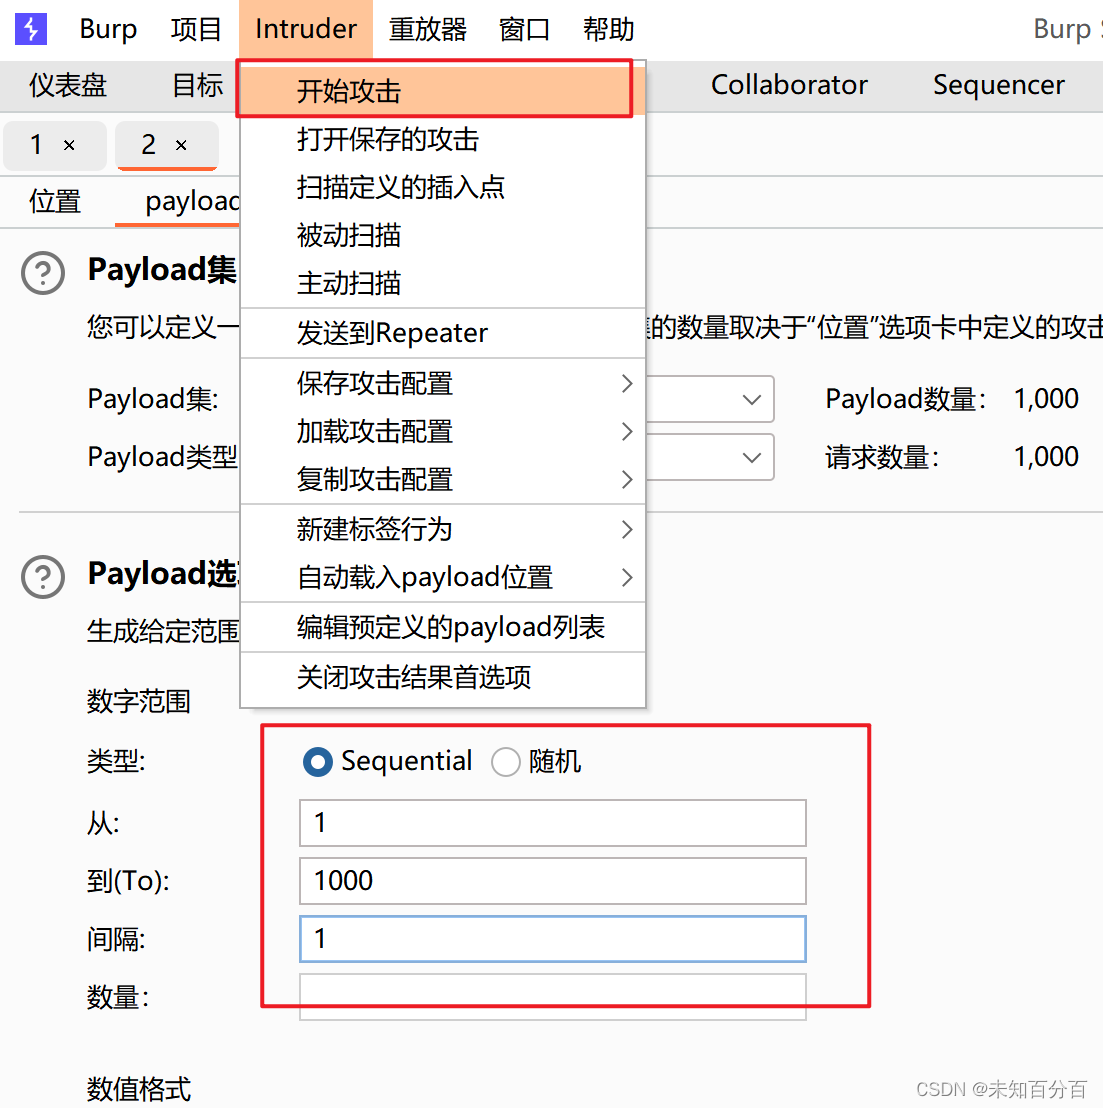1103x1108 pixels.
Task: Choose 打开保存的攻击 menu entry
Action: click(443, 139)
